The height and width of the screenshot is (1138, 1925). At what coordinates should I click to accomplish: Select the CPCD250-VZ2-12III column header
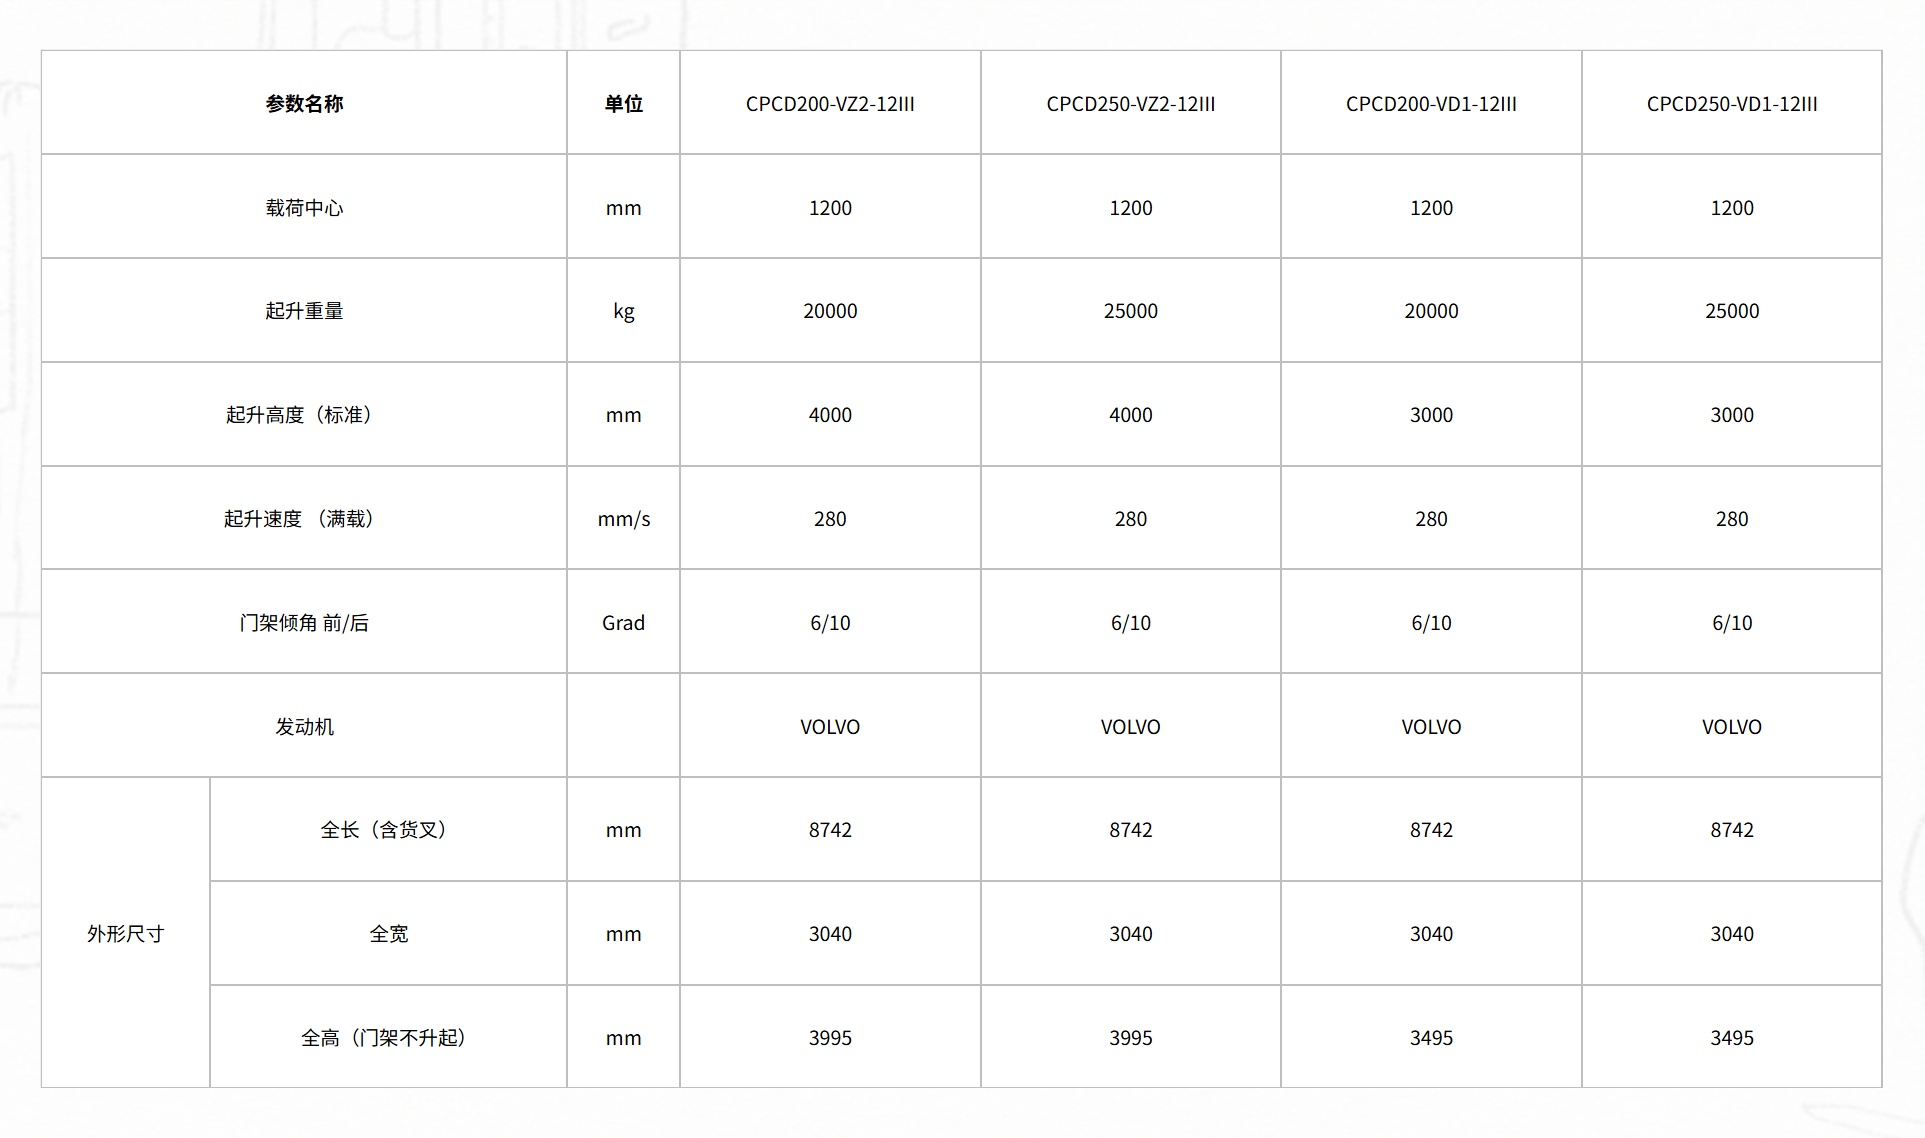point(1130,104)
